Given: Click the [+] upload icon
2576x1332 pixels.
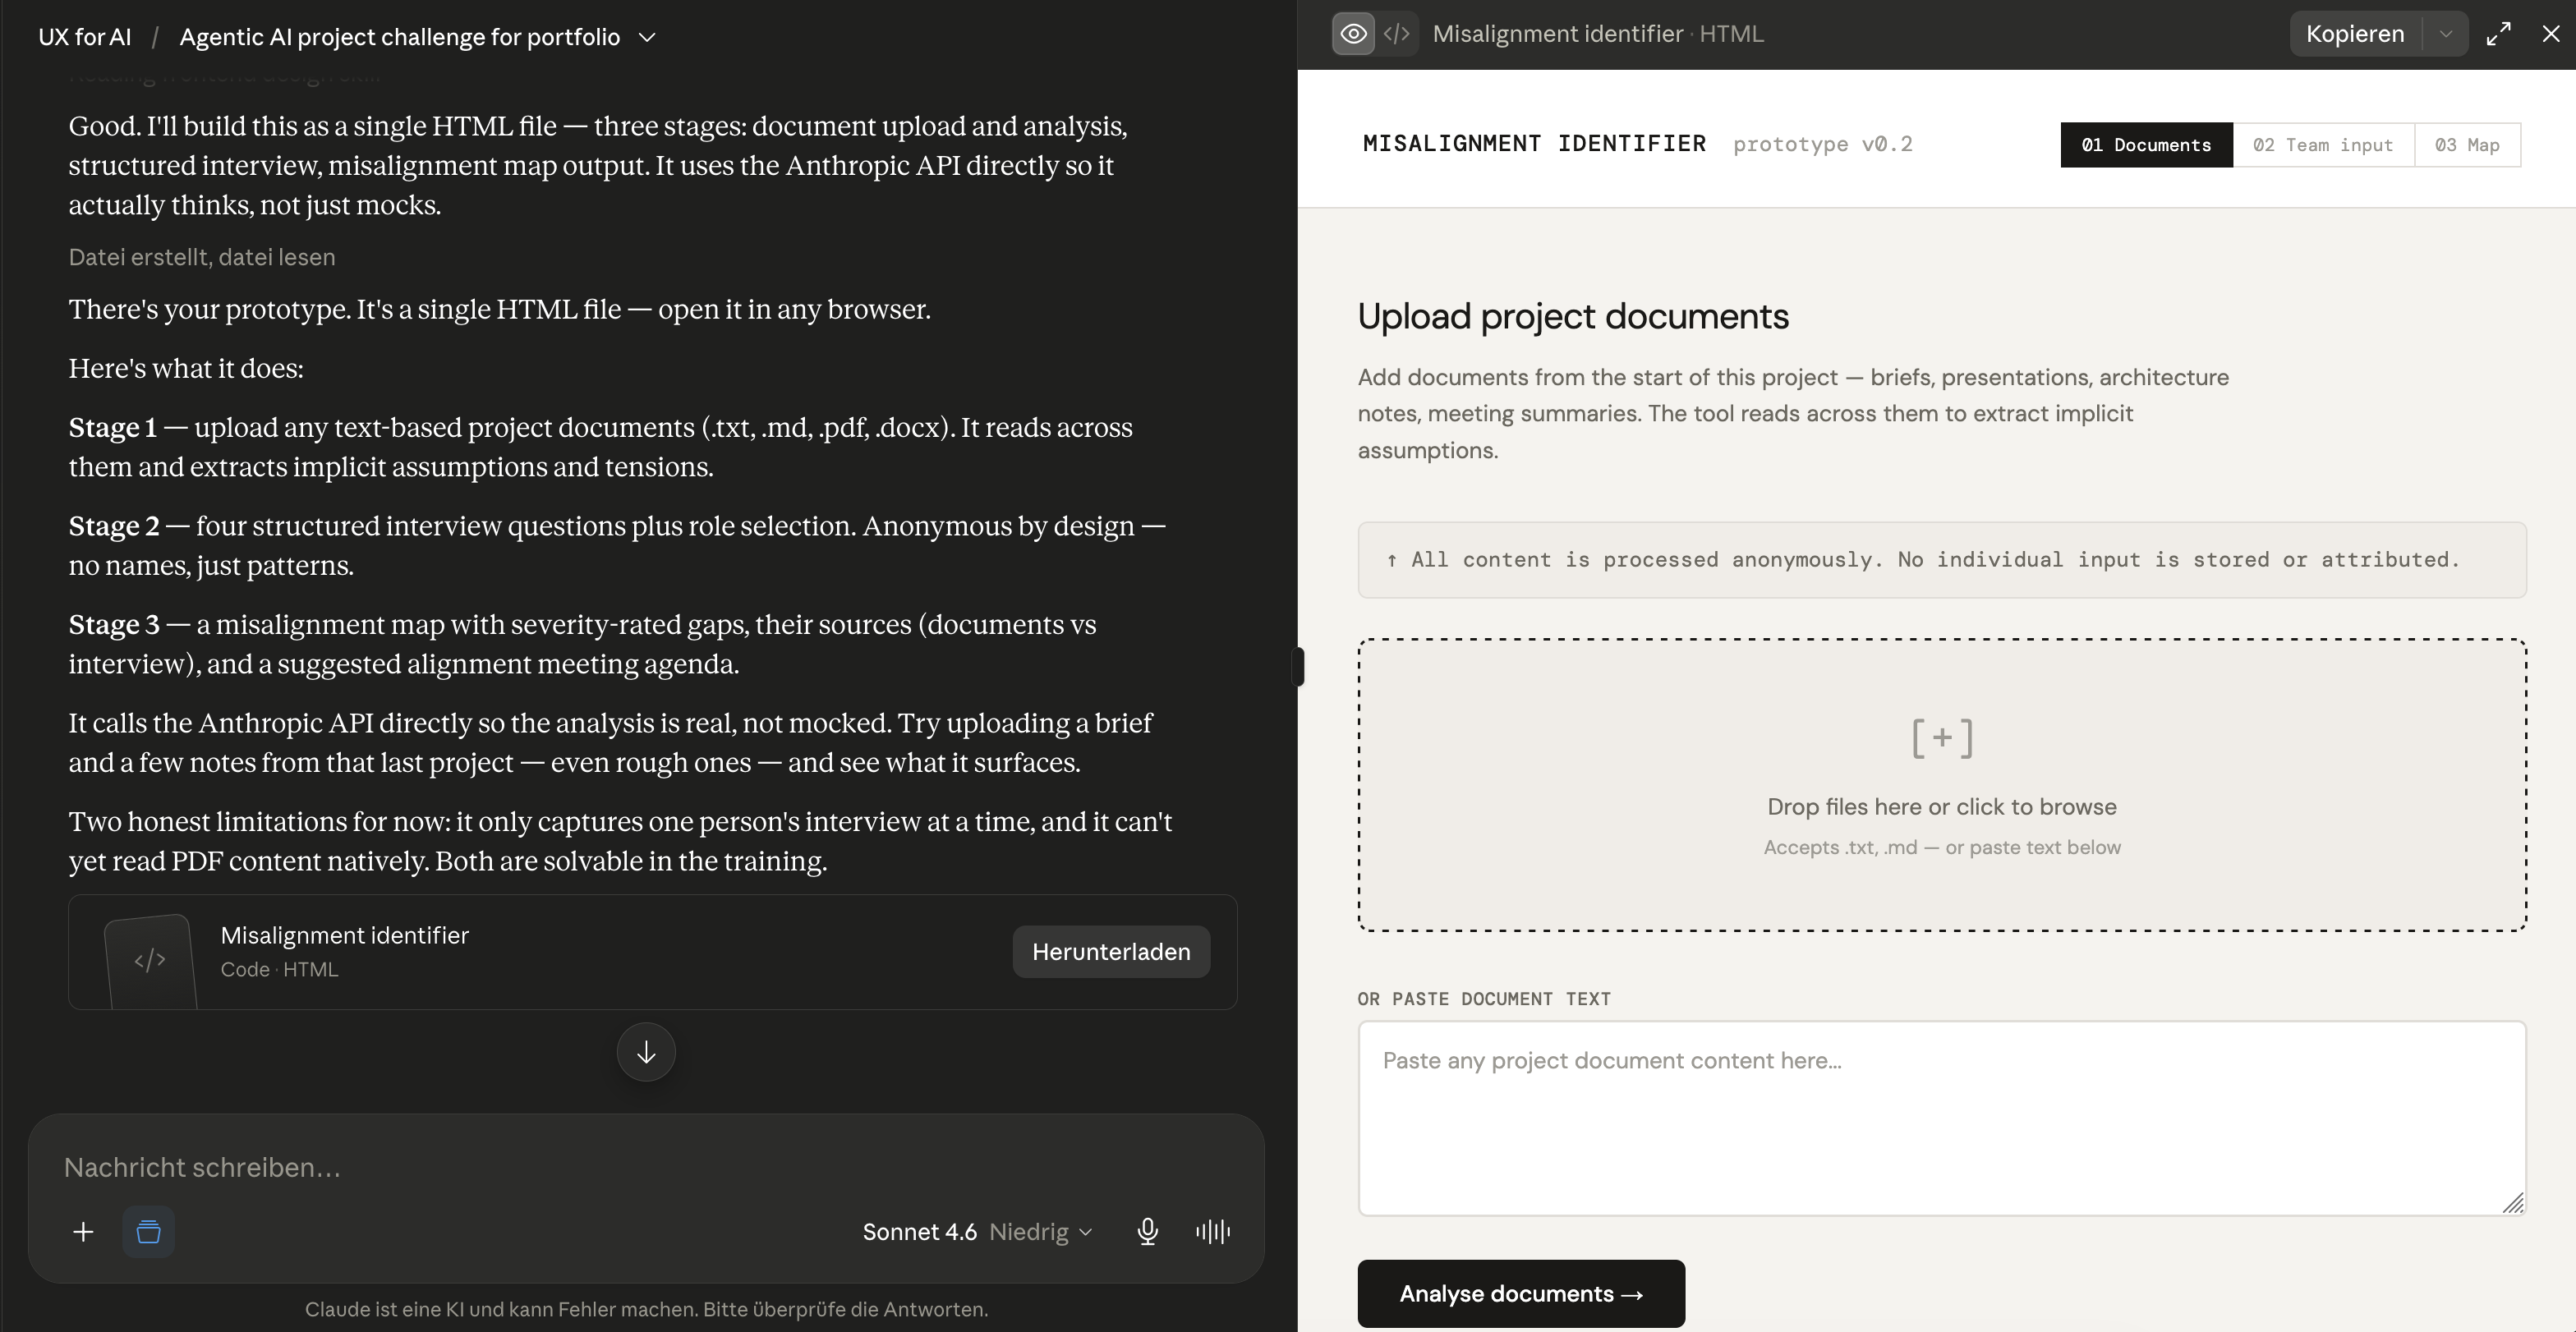Looking at the screenshot, I should coord(1942,738).
